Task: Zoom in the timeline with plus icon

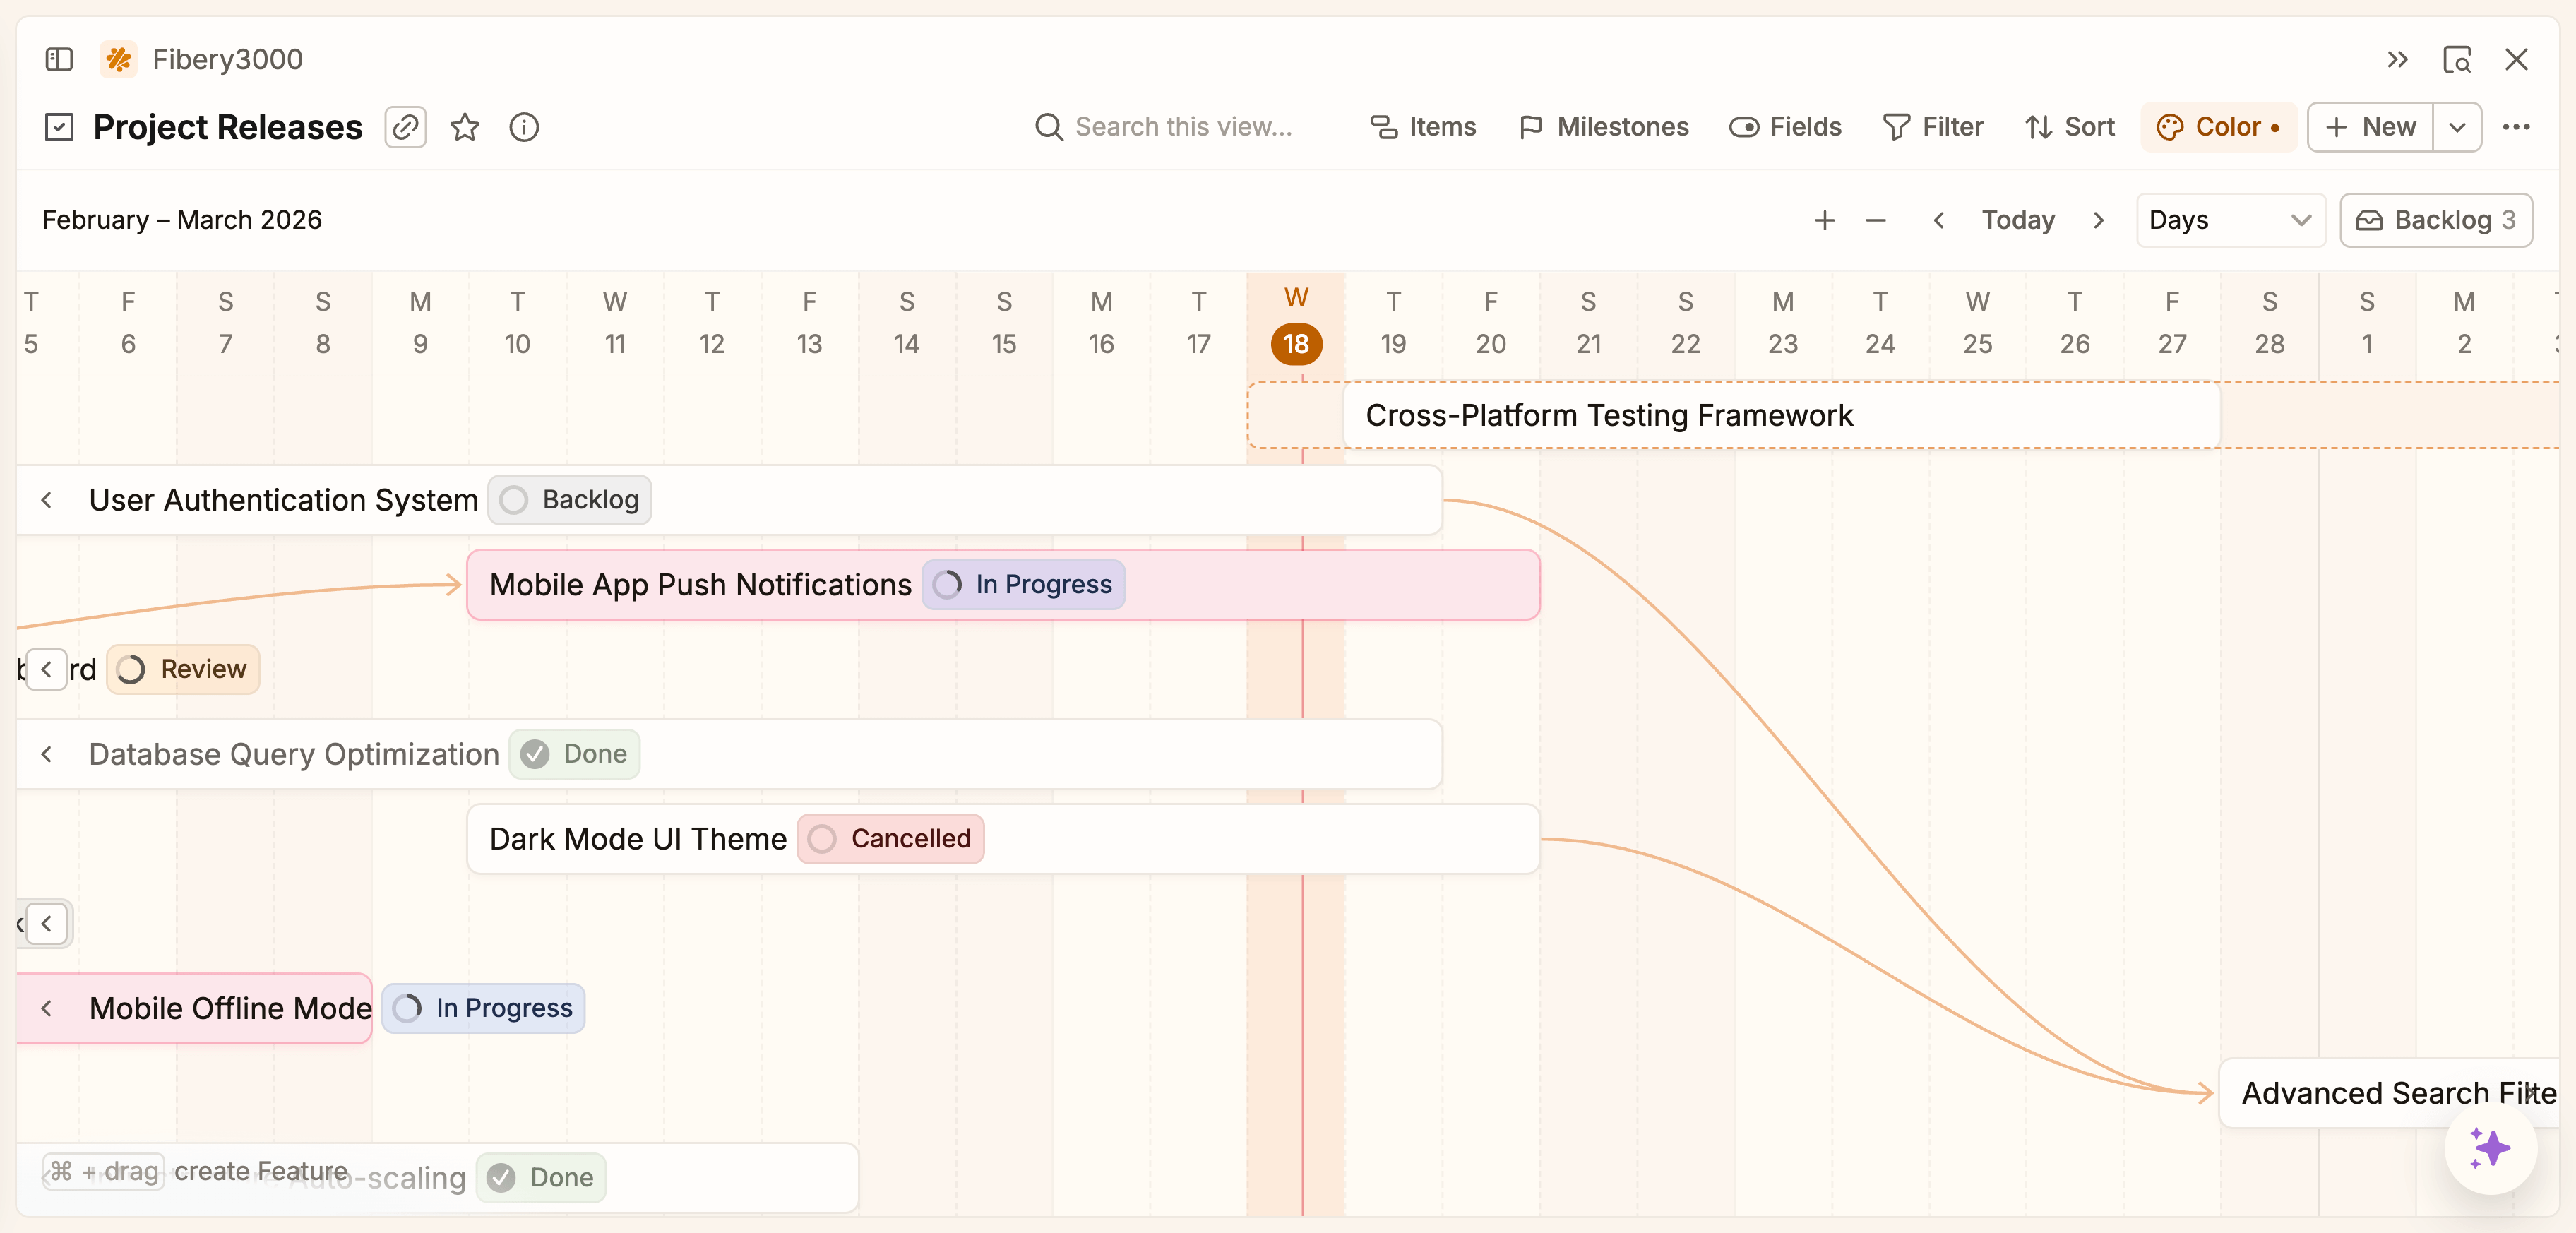Action: pos(1824,220)
